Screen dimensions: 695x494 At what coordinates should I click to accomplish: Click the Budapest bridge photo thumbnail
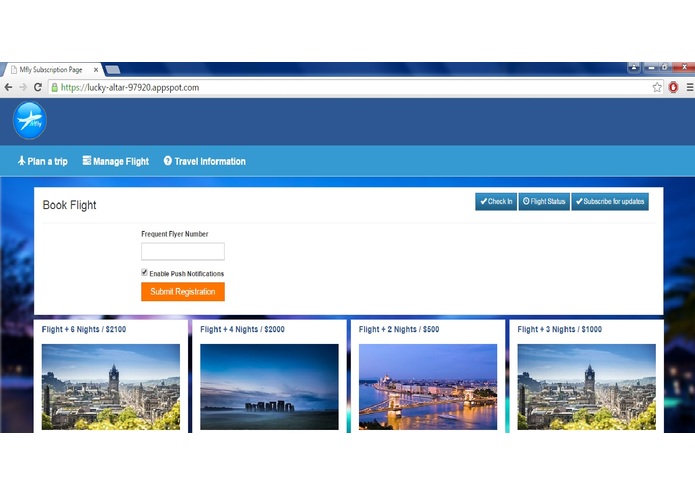(428, 387)
